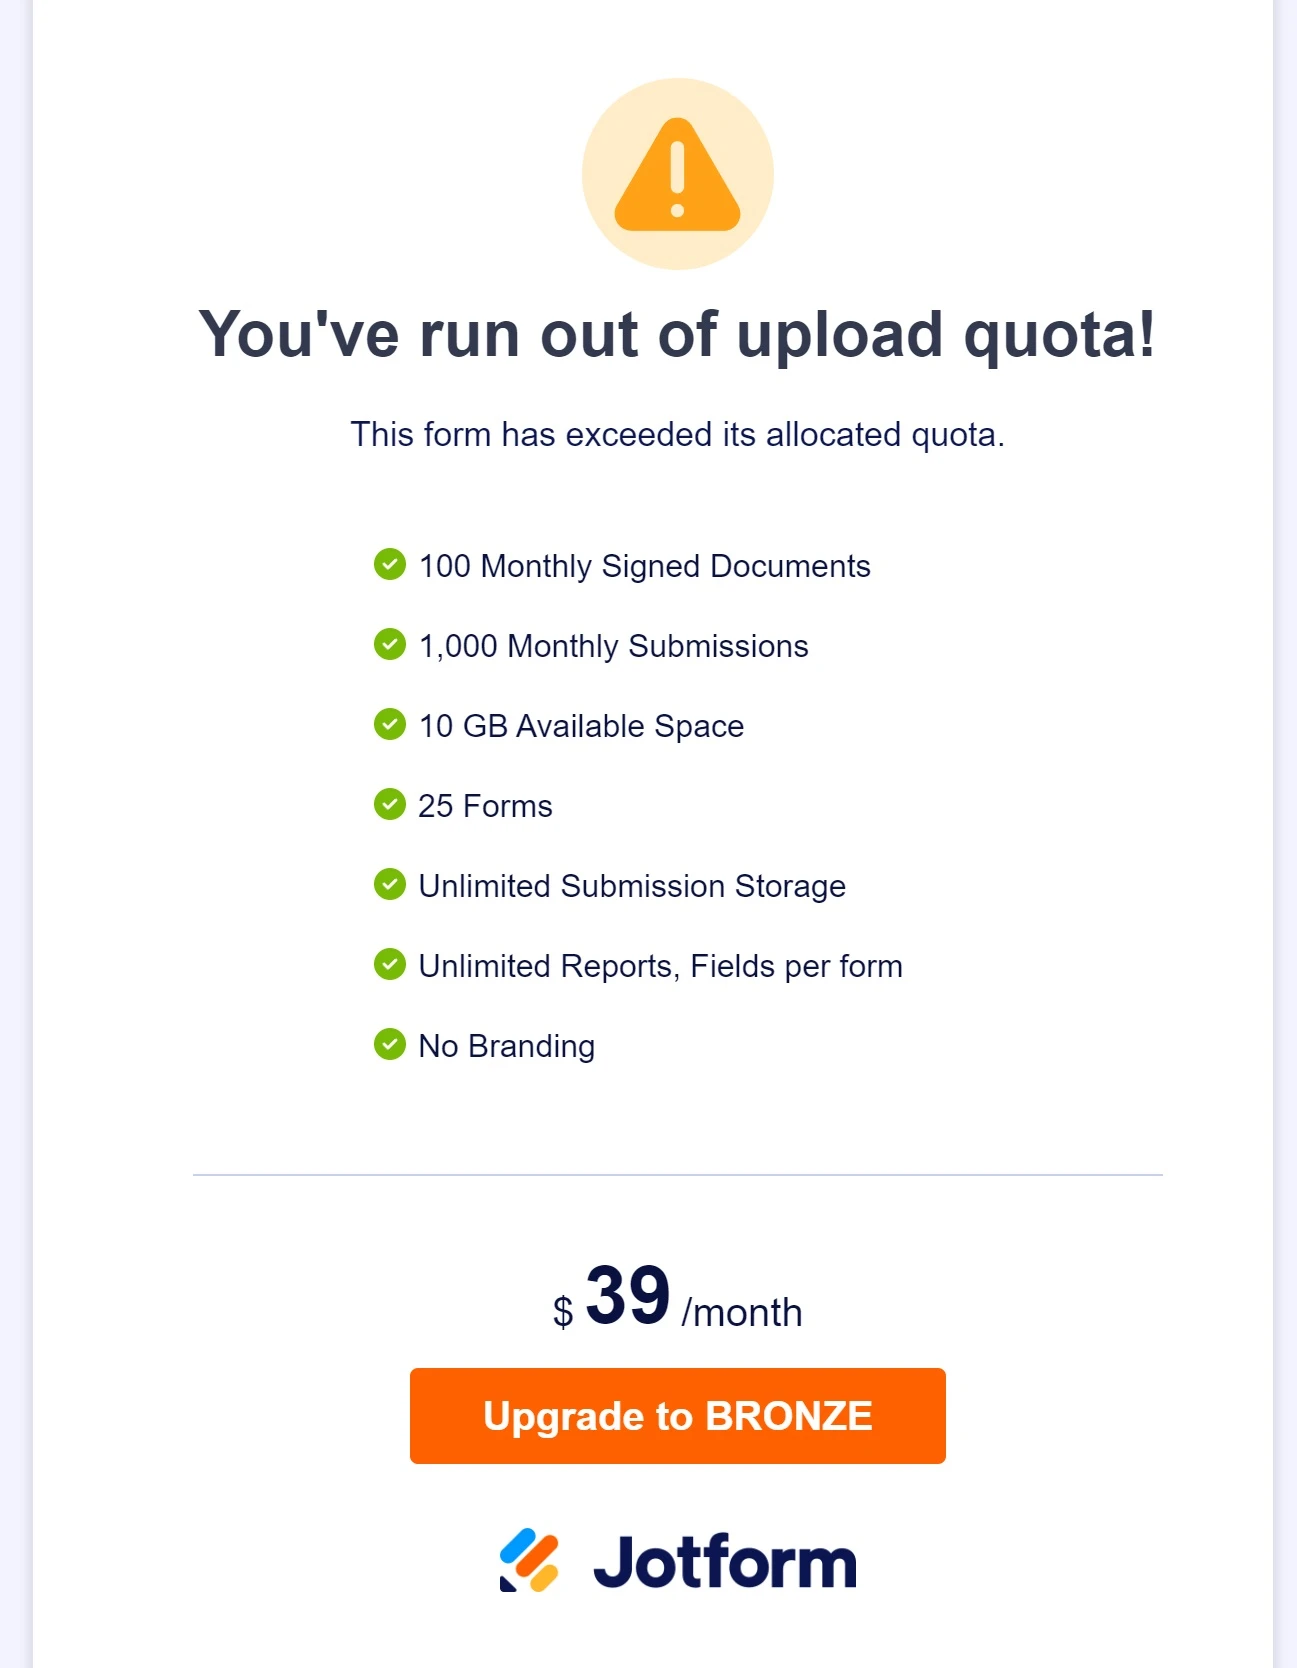Select the 25 Forms feature text

point(484,805)
